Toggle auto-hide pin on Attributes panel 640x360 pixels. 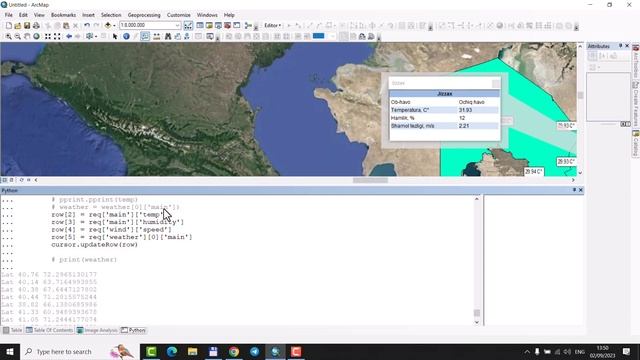tap(621, 46)
